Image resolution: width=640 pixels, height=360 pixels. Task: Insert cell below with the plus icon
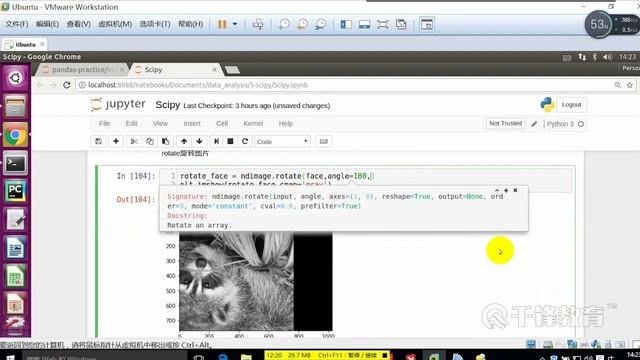[x=116, y=141]
